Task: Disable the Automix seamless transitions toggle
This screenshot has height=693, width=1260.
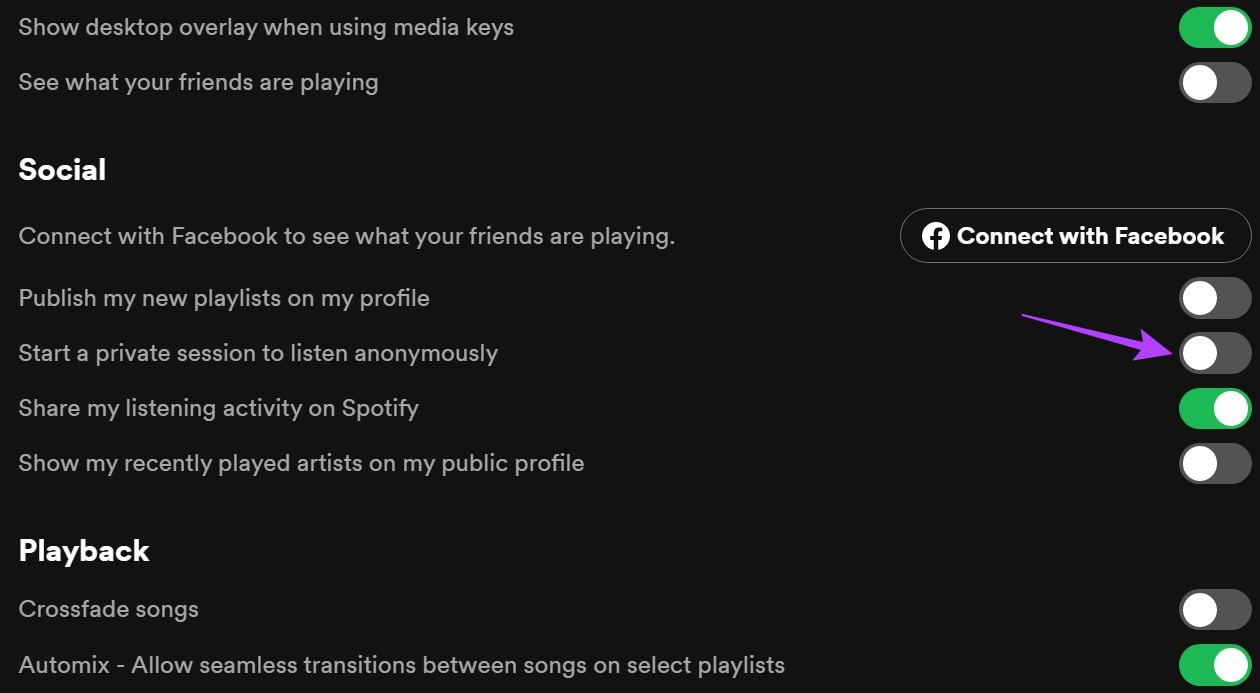Action: pos(1215,665)
